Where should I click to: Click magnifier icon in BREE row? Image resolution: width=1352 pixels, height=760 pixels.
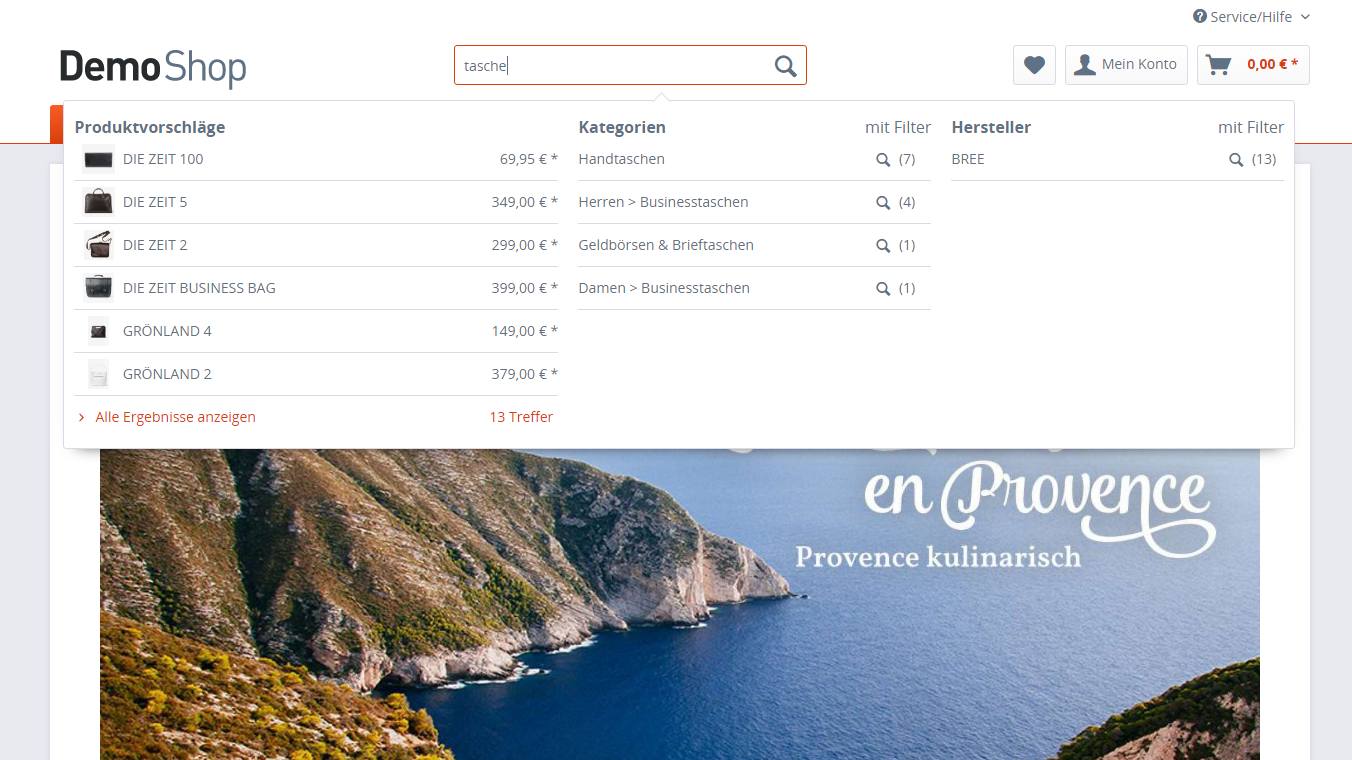pos(1236,160)
